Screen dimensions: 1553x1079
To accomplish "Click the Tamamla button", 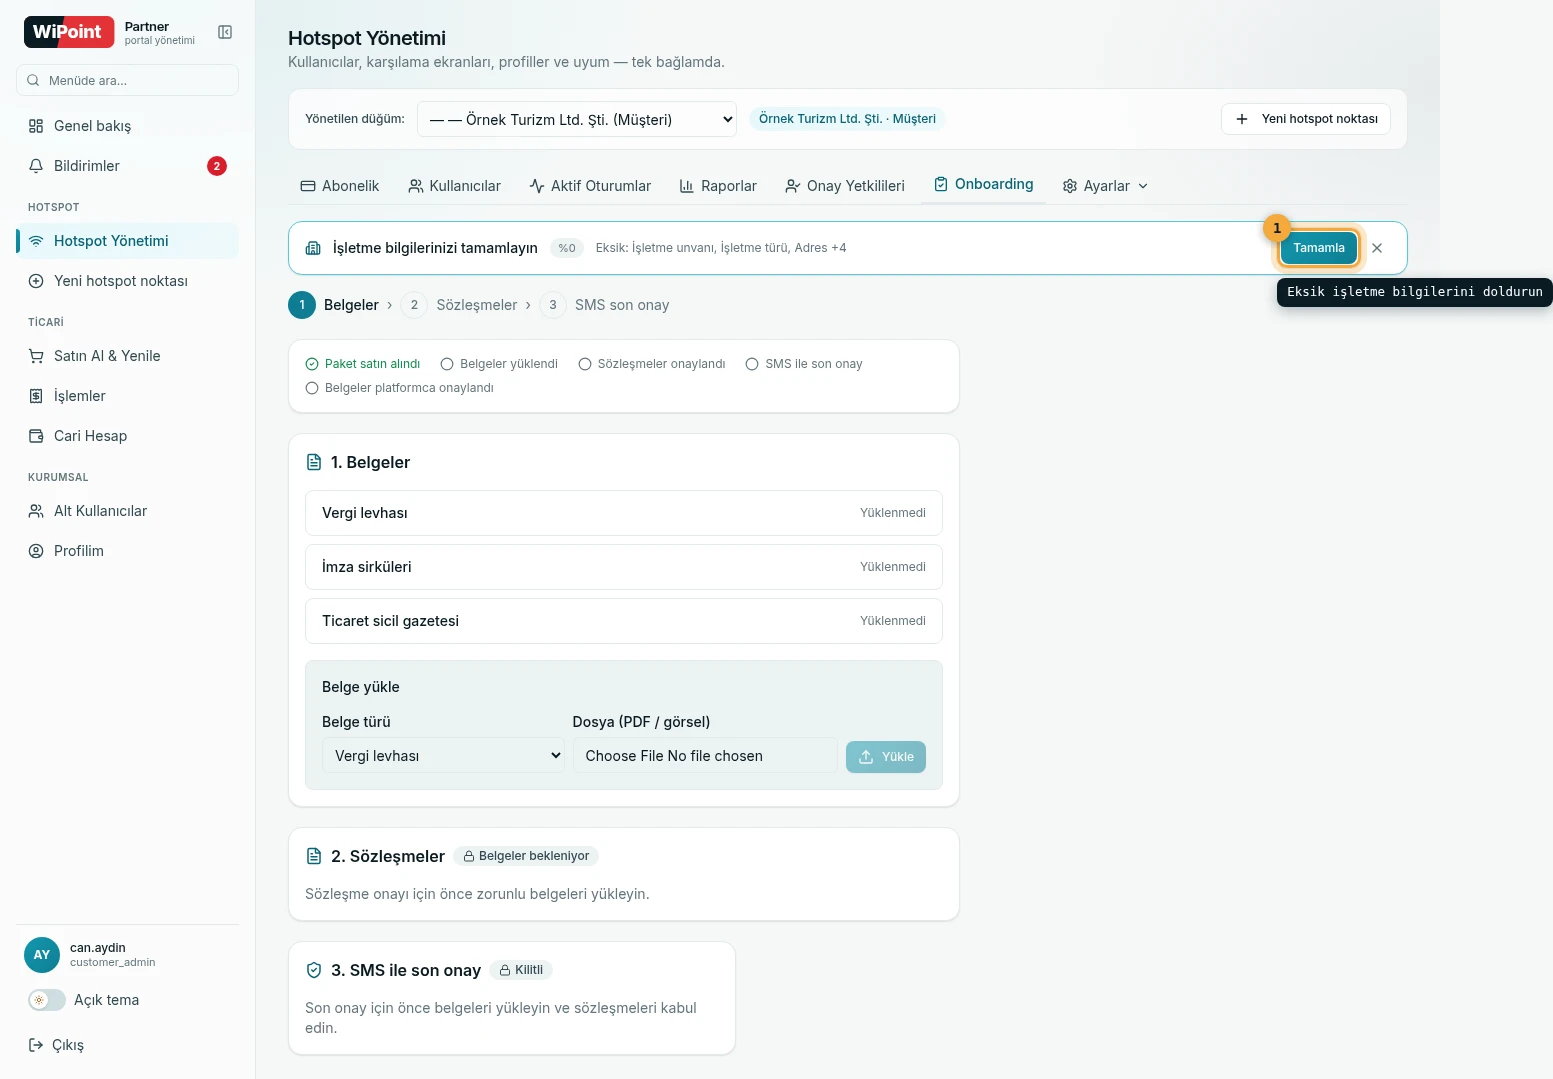I will (x=1319, y=248).
